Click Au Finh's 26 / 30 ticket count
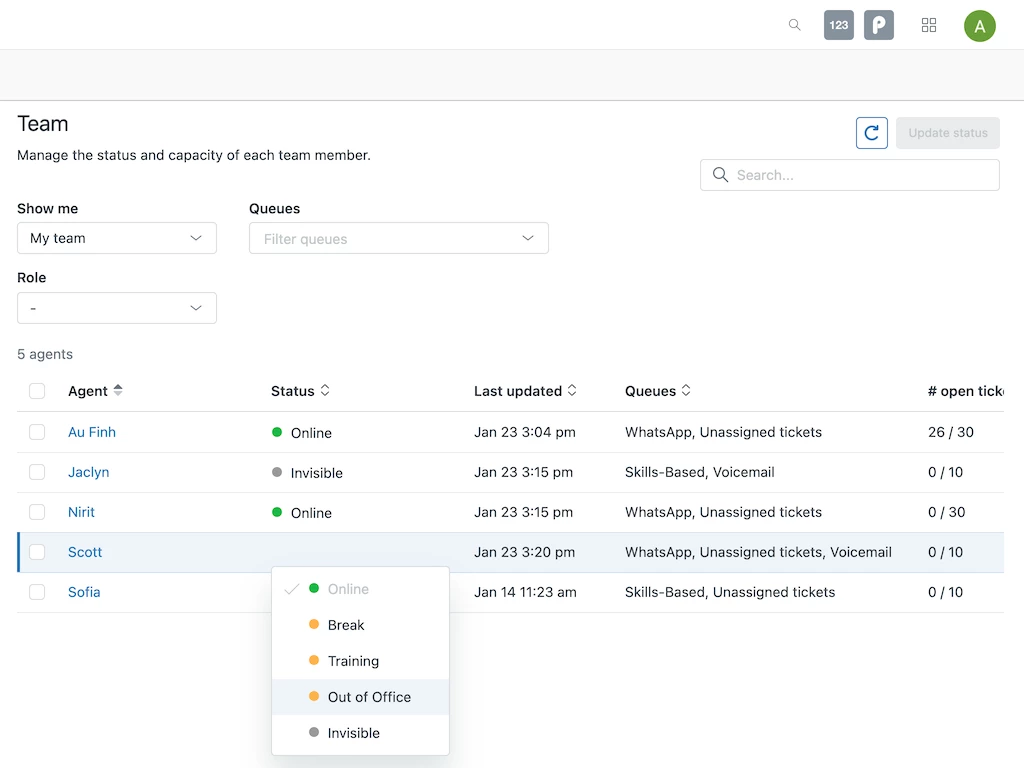Viewport: 1024px width, 768px height. [951, 432]
